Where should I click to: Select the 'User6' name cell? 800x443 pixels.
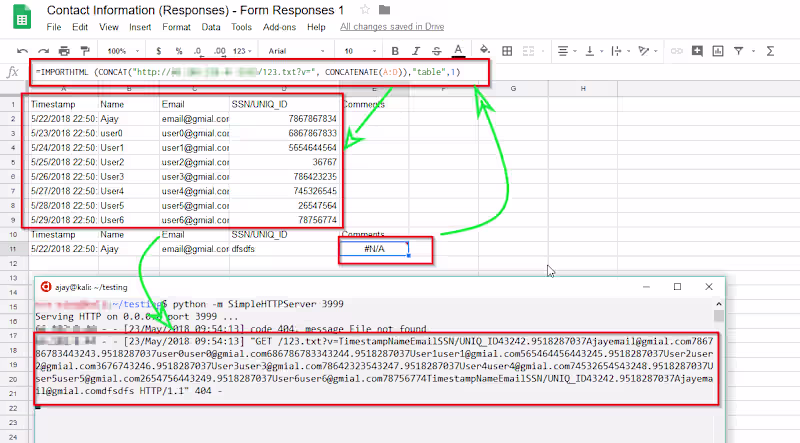(x=129, y=220)
